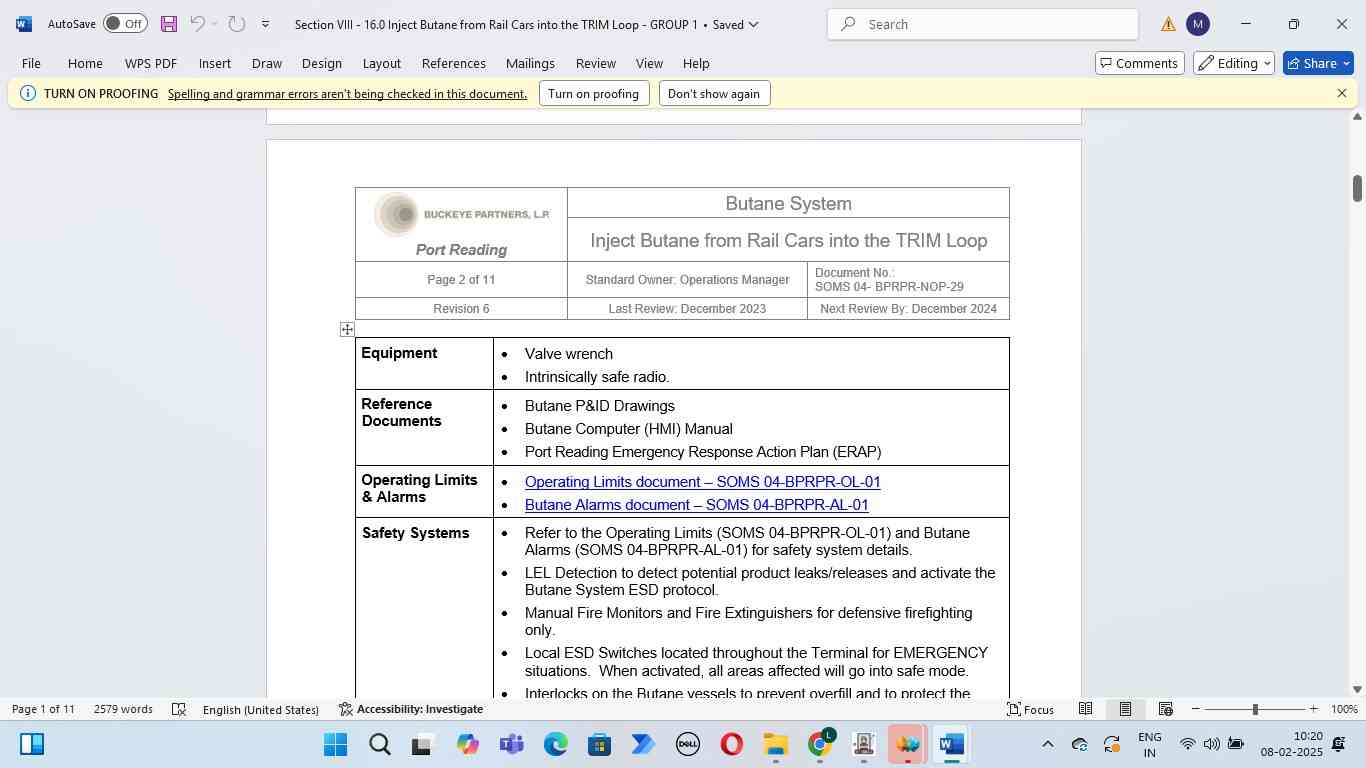1366x768 pixels.
Task: Open the Operating Limits document SOMS link
Action: click(702, 482)
